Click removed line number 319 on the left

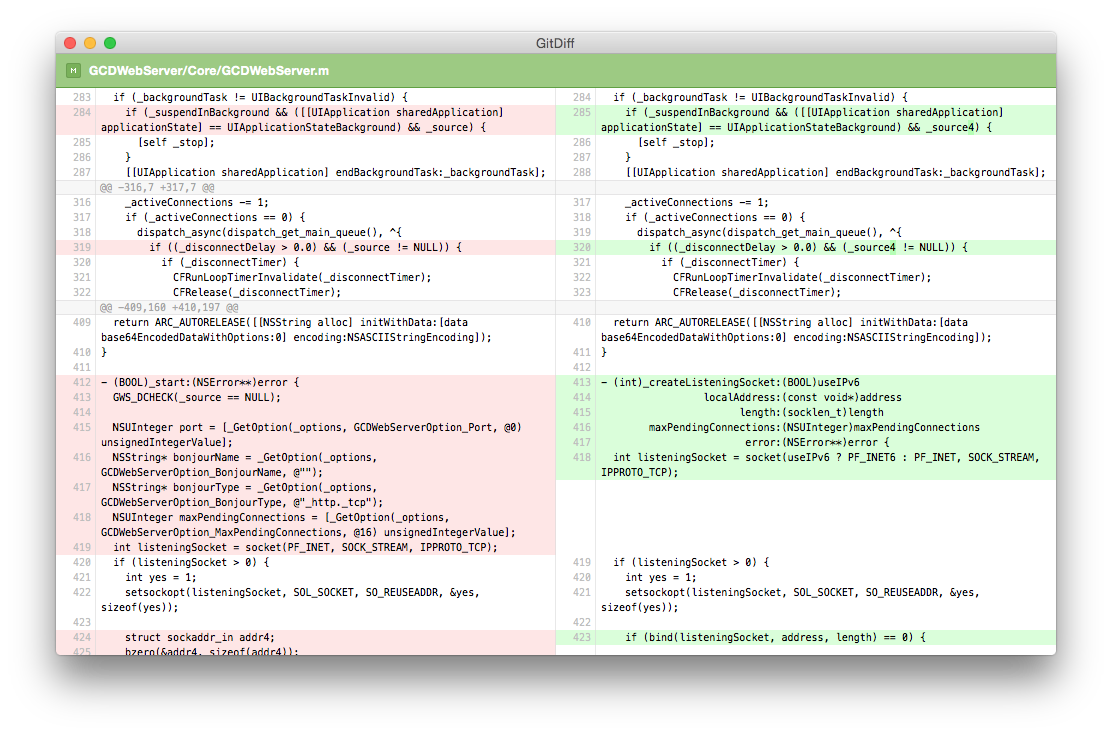pos(81,247)
